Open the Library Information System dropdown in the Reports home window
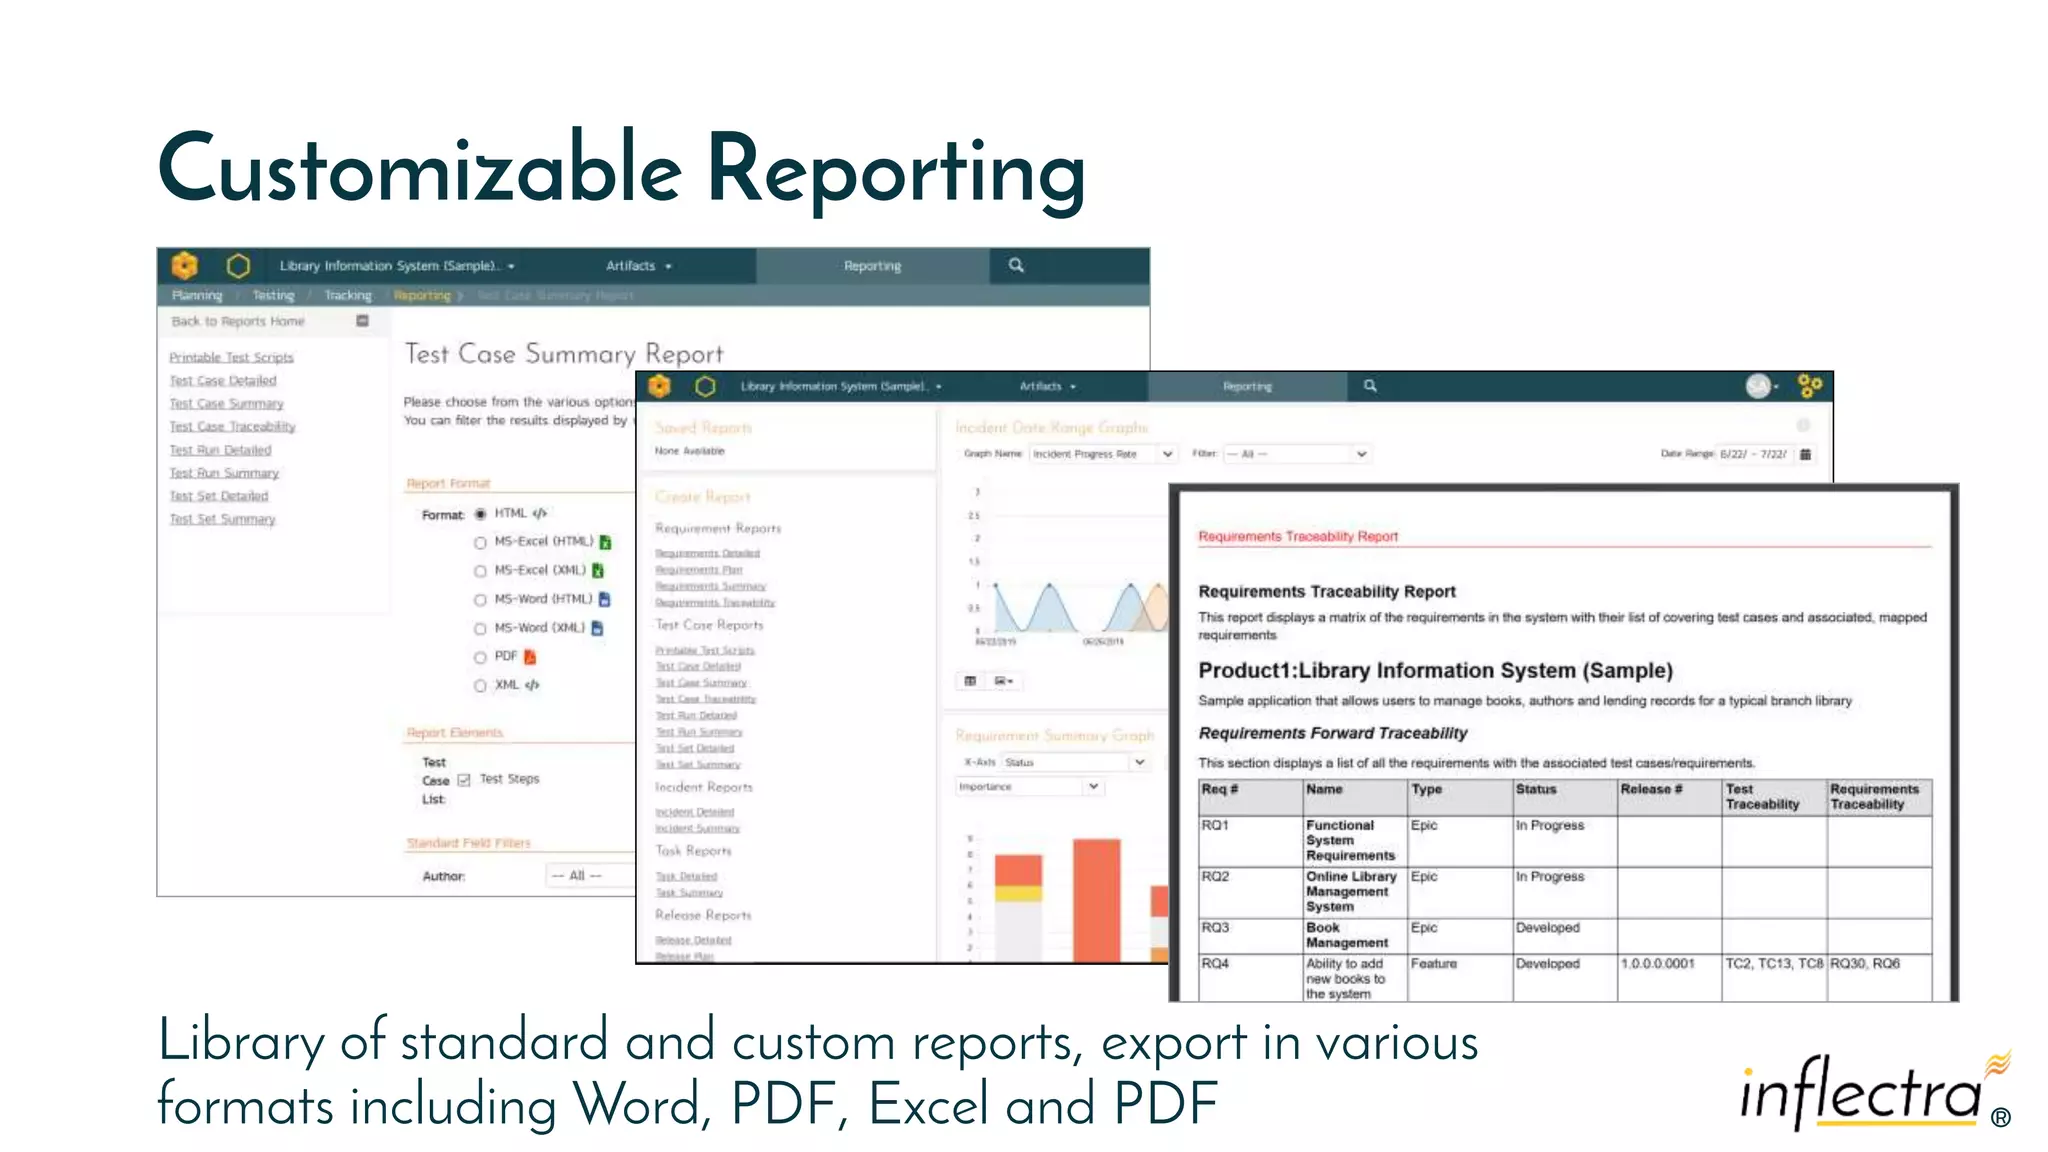This screenshot has height=1152, width=2048. [x=841, y=386]
